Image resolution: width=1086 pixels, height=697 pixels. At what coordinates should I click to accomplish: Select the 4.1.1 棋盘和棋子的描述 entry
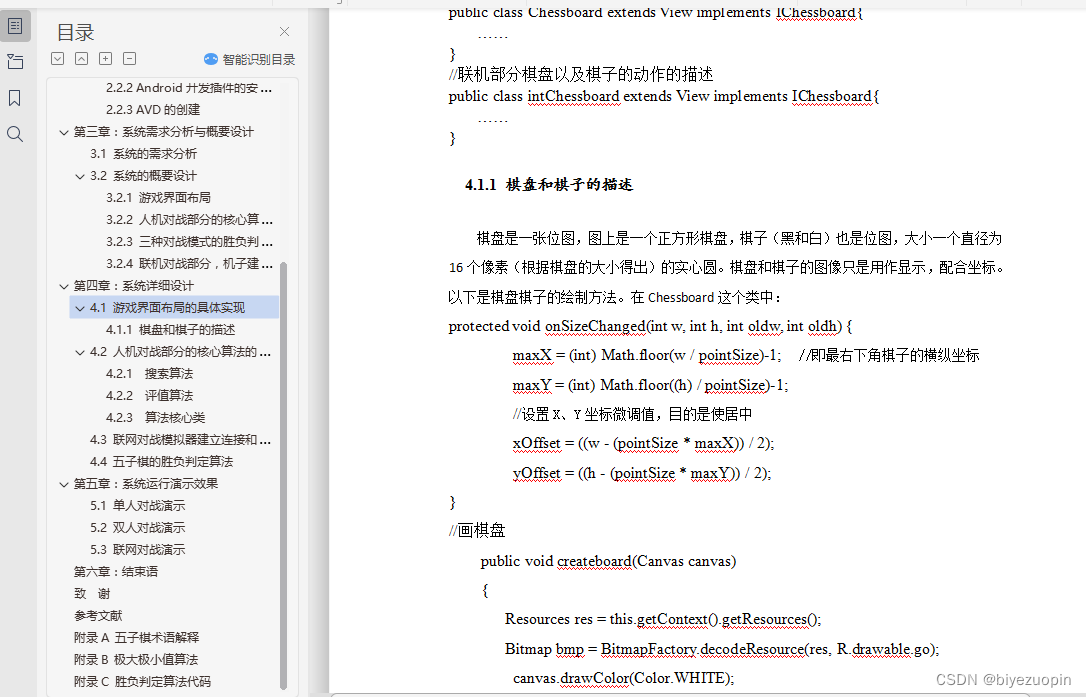tap(161, 329)
